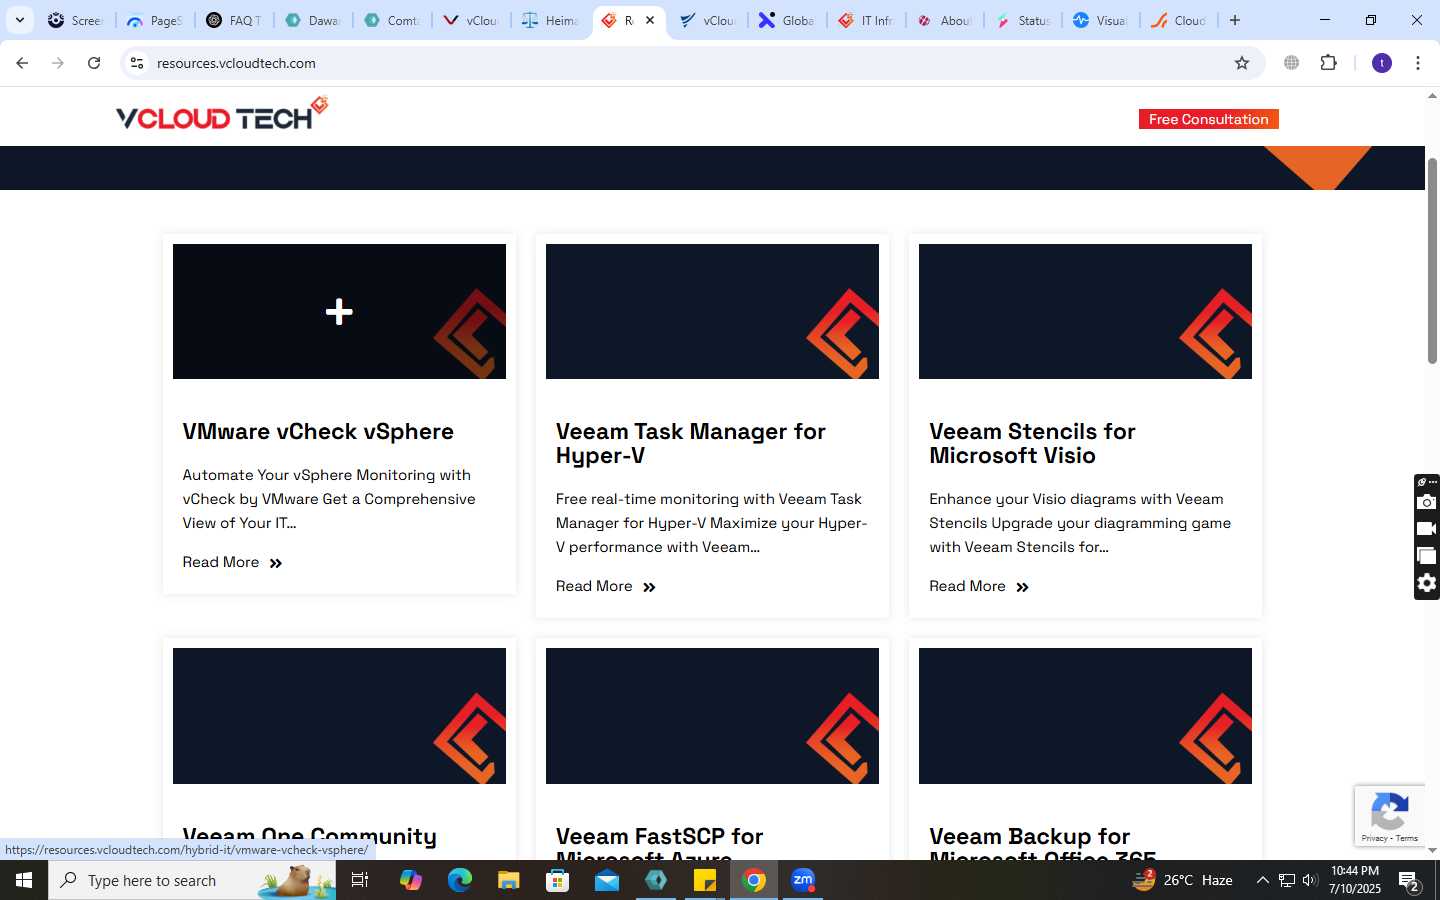Reload the current page
Viewport: 1440px width, 900px height.
(x=94, y=63)
